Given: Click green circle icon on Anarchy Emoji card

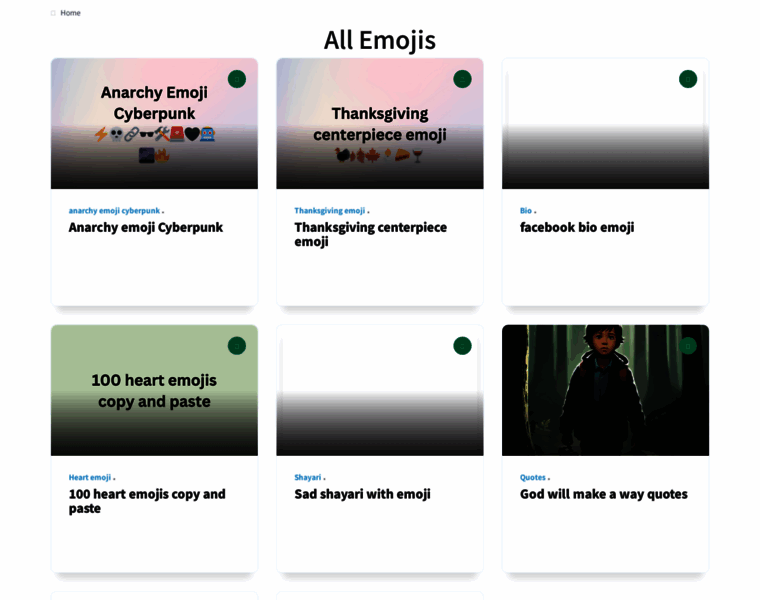Looking at the screenshot, I should [x=237, y=79].
